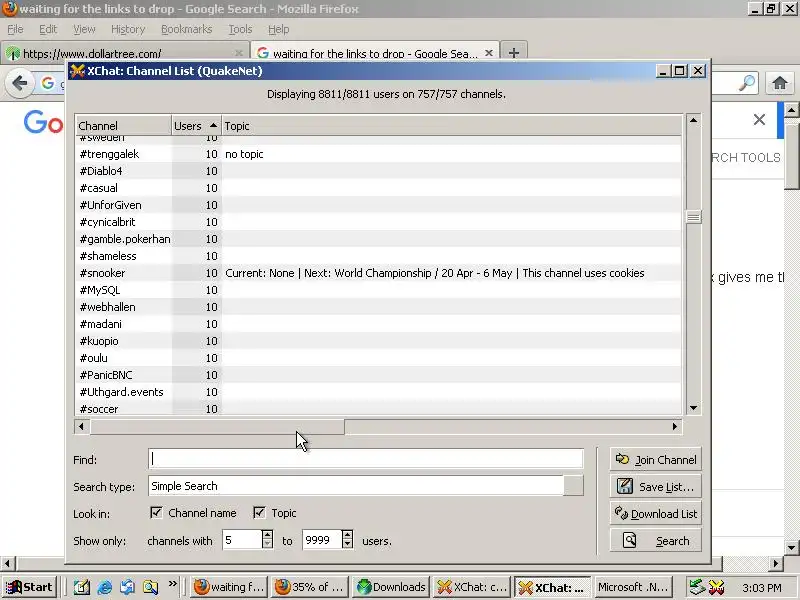Toggle the Channel name checkbox
The image size is (800, 600).
pos(156,513)
